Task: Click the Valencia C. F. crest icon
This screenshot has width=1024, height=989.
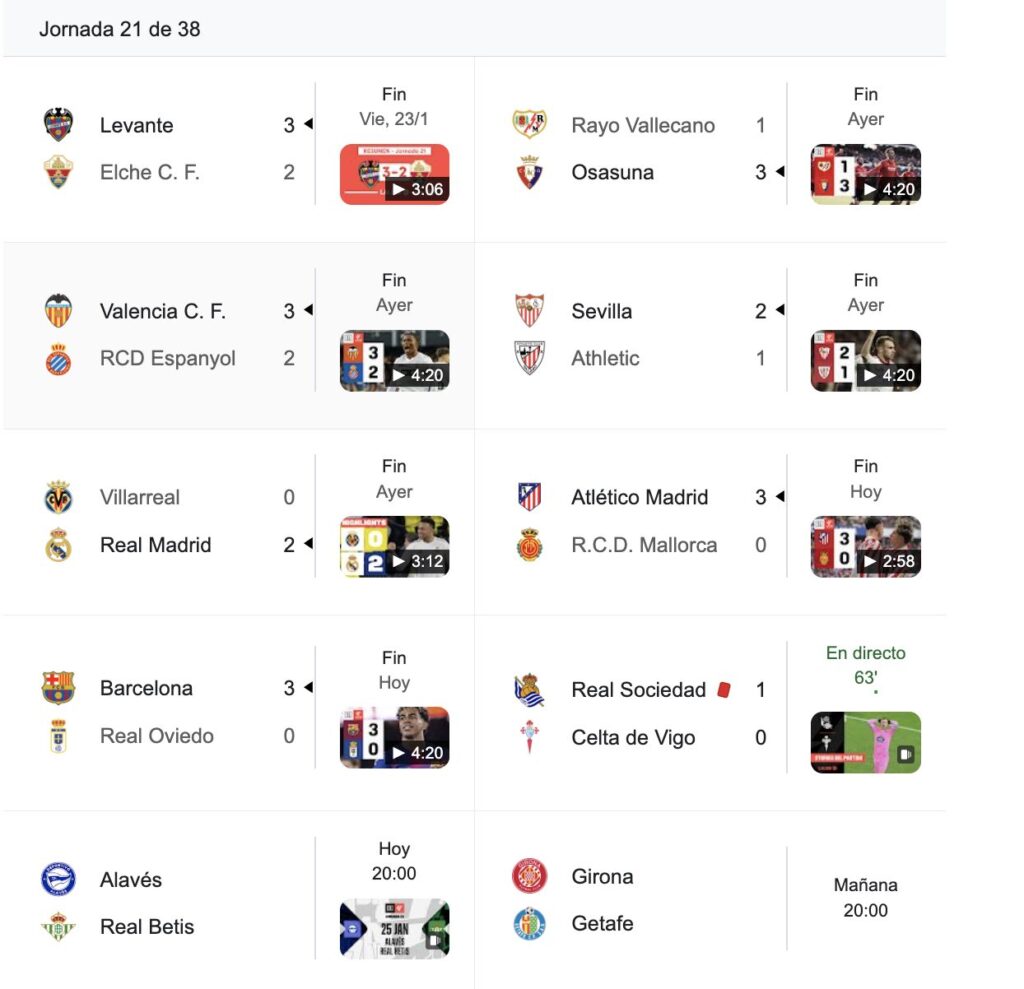Action: [x=59, y=311]
